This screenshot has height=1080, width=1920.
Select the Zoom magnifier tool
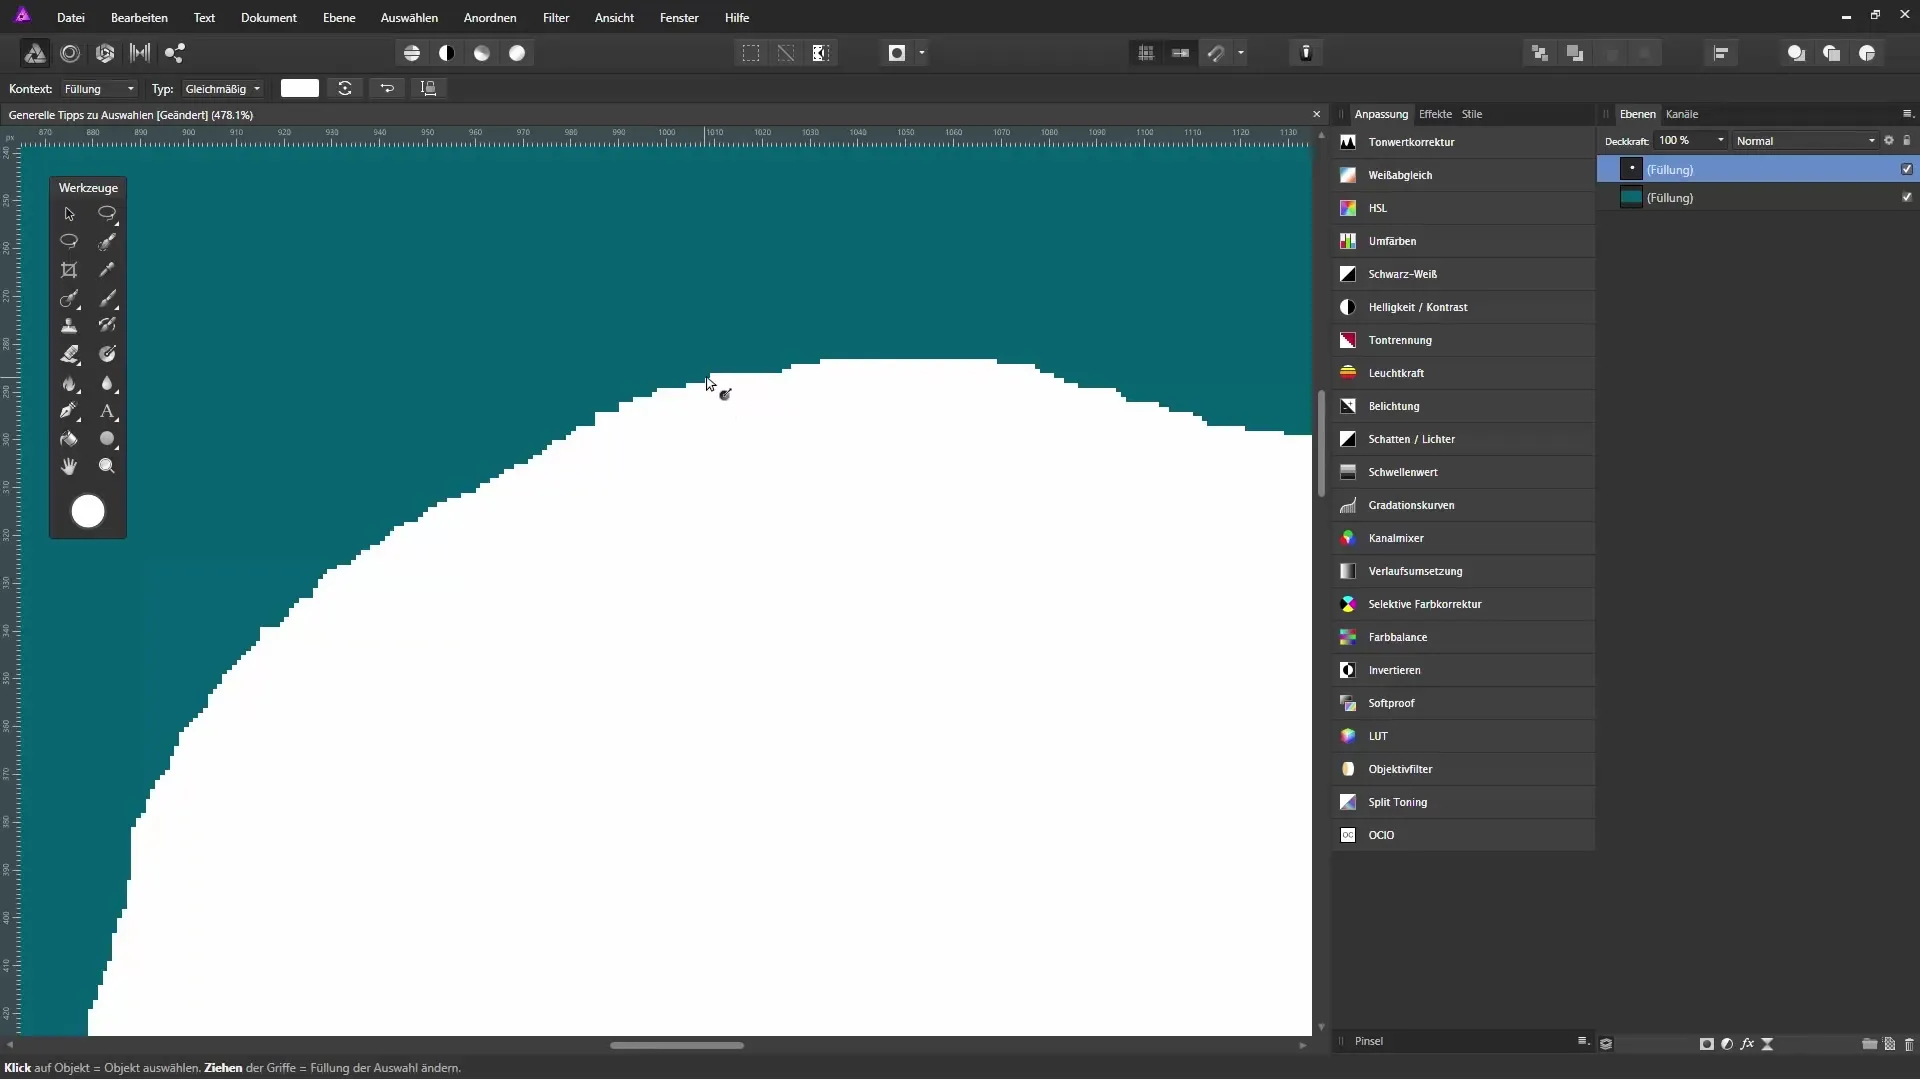pos(107,467)
